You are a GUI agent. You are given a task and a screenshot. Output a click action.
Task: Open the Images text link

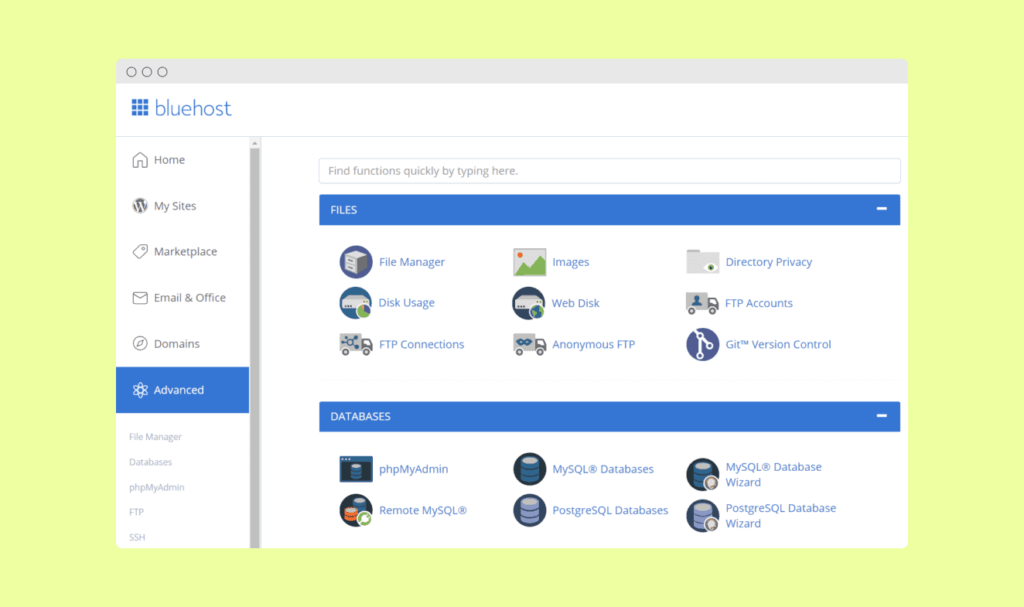(x=571, y=262)
